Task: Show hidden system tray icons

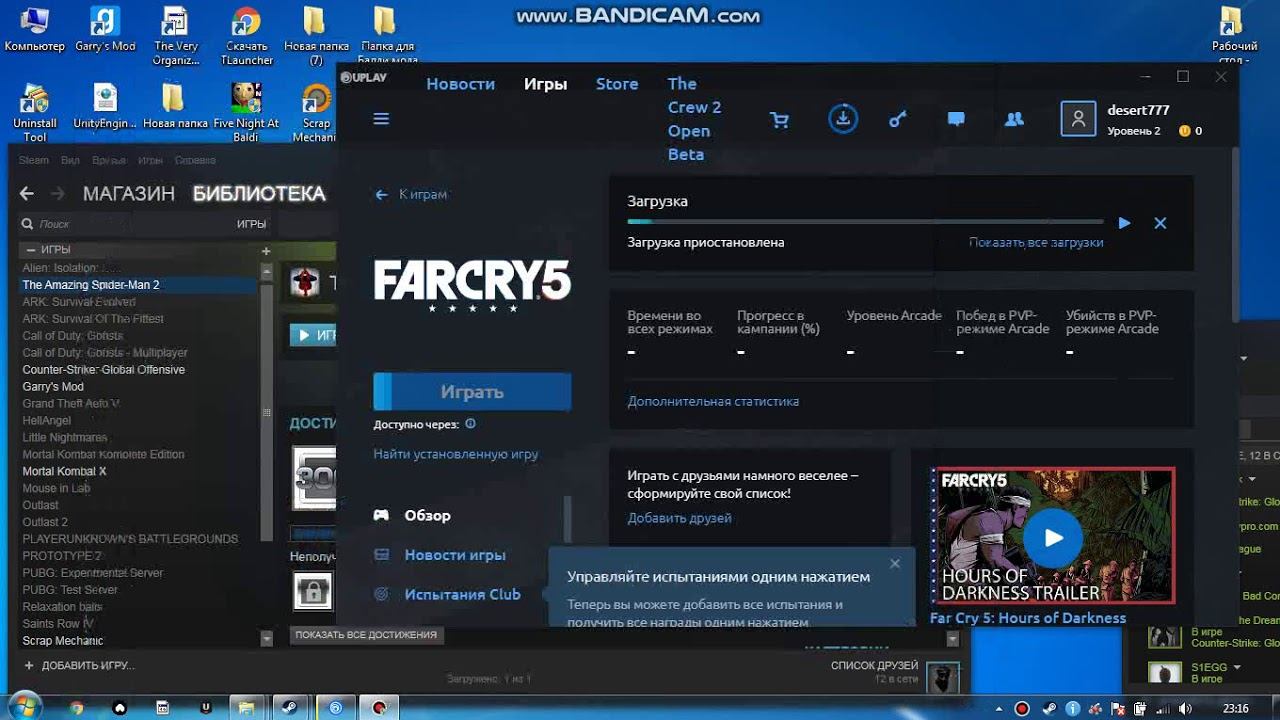Action: pos(999,708)
